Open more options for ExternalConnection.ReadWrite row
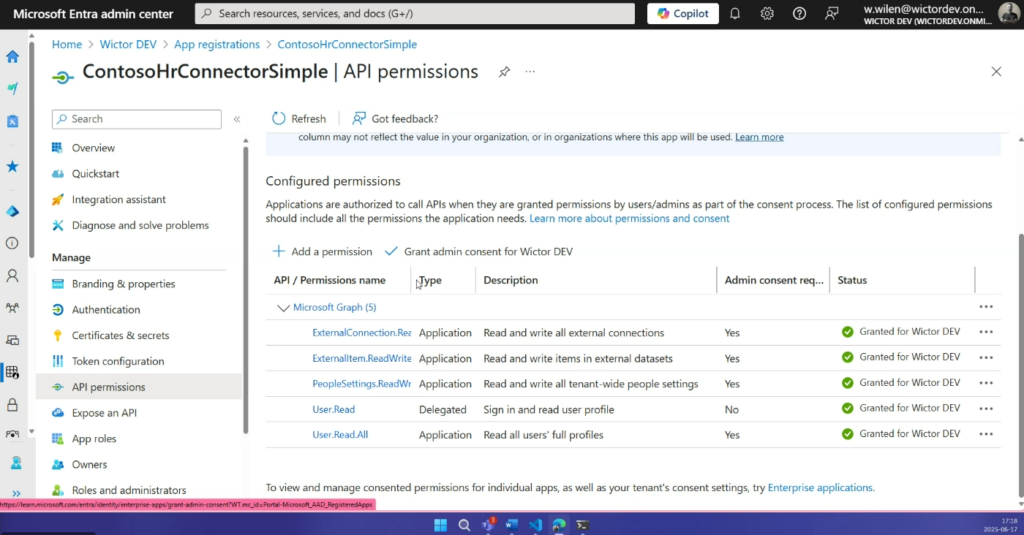 [x=986, y=332]
